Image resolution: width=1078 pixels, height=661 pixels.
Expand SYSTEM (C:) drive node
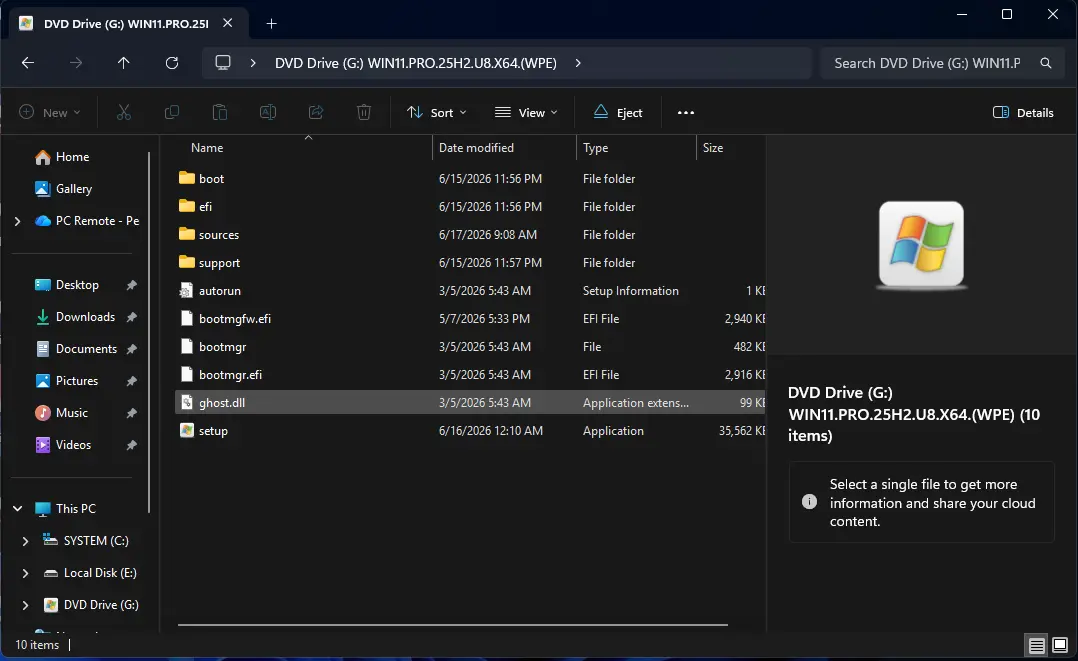pos(25,541)
